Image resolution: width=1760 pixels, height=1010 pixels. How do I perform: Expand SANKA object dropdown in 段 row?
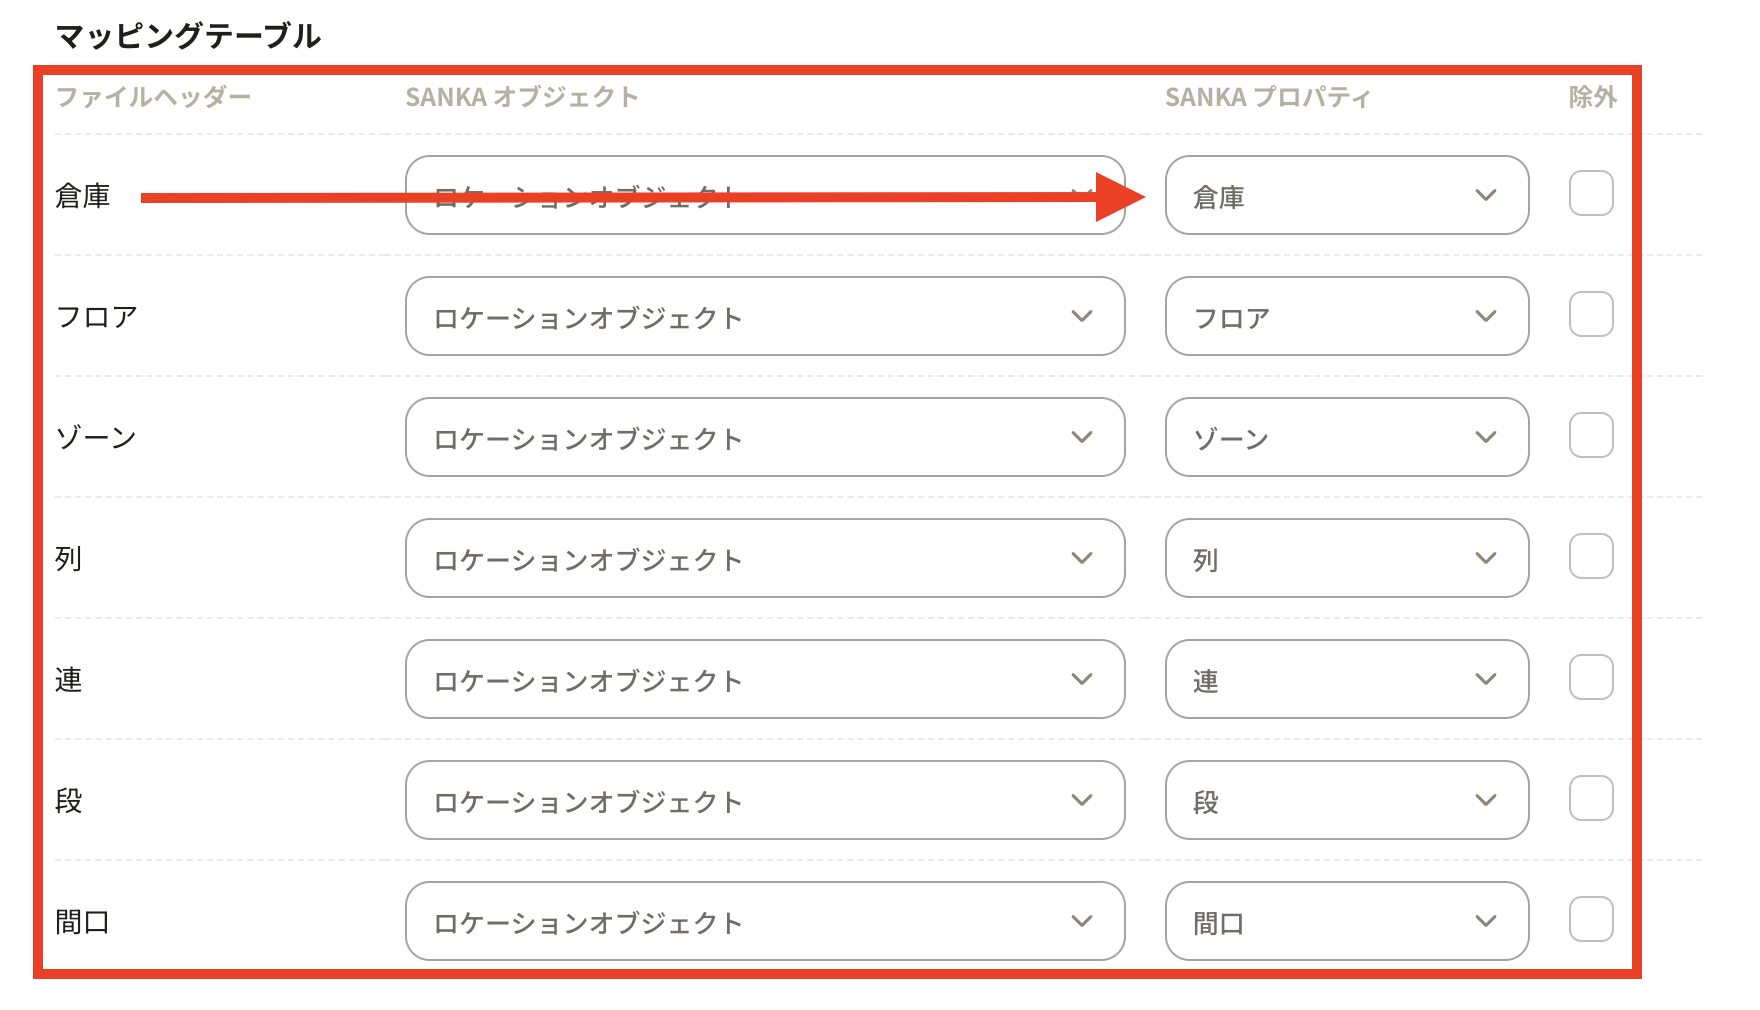point(765,801)
